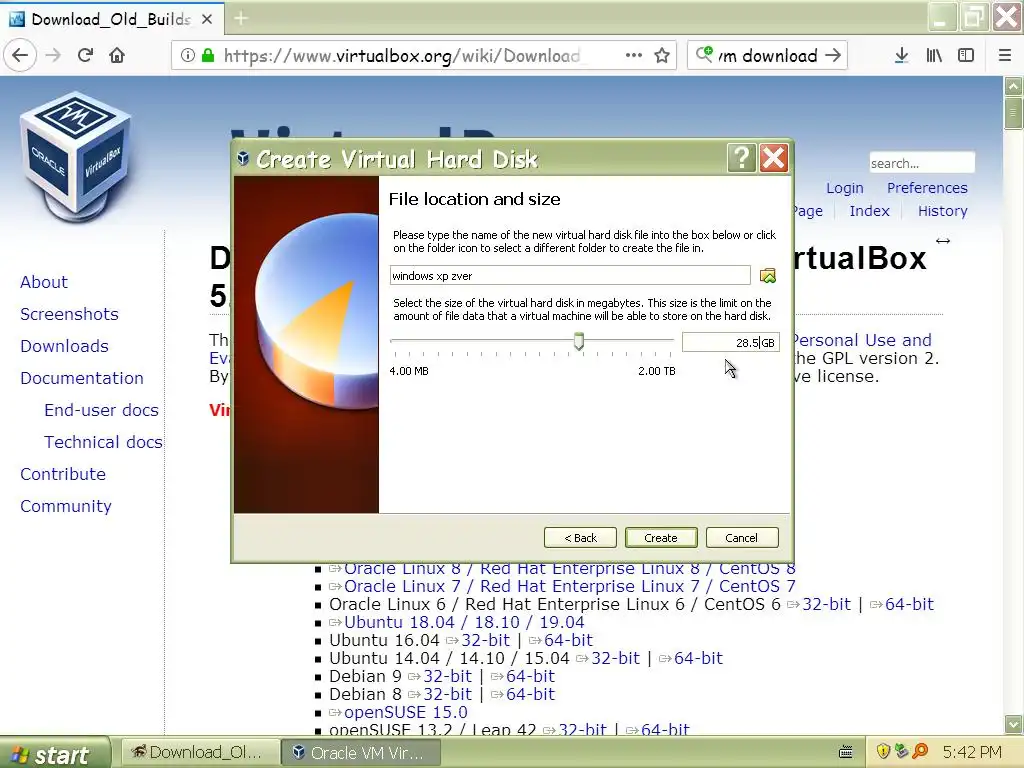1024x768 pixels.
Task: Click Create to make the virtual disk
Action: (x=661, y=537)
